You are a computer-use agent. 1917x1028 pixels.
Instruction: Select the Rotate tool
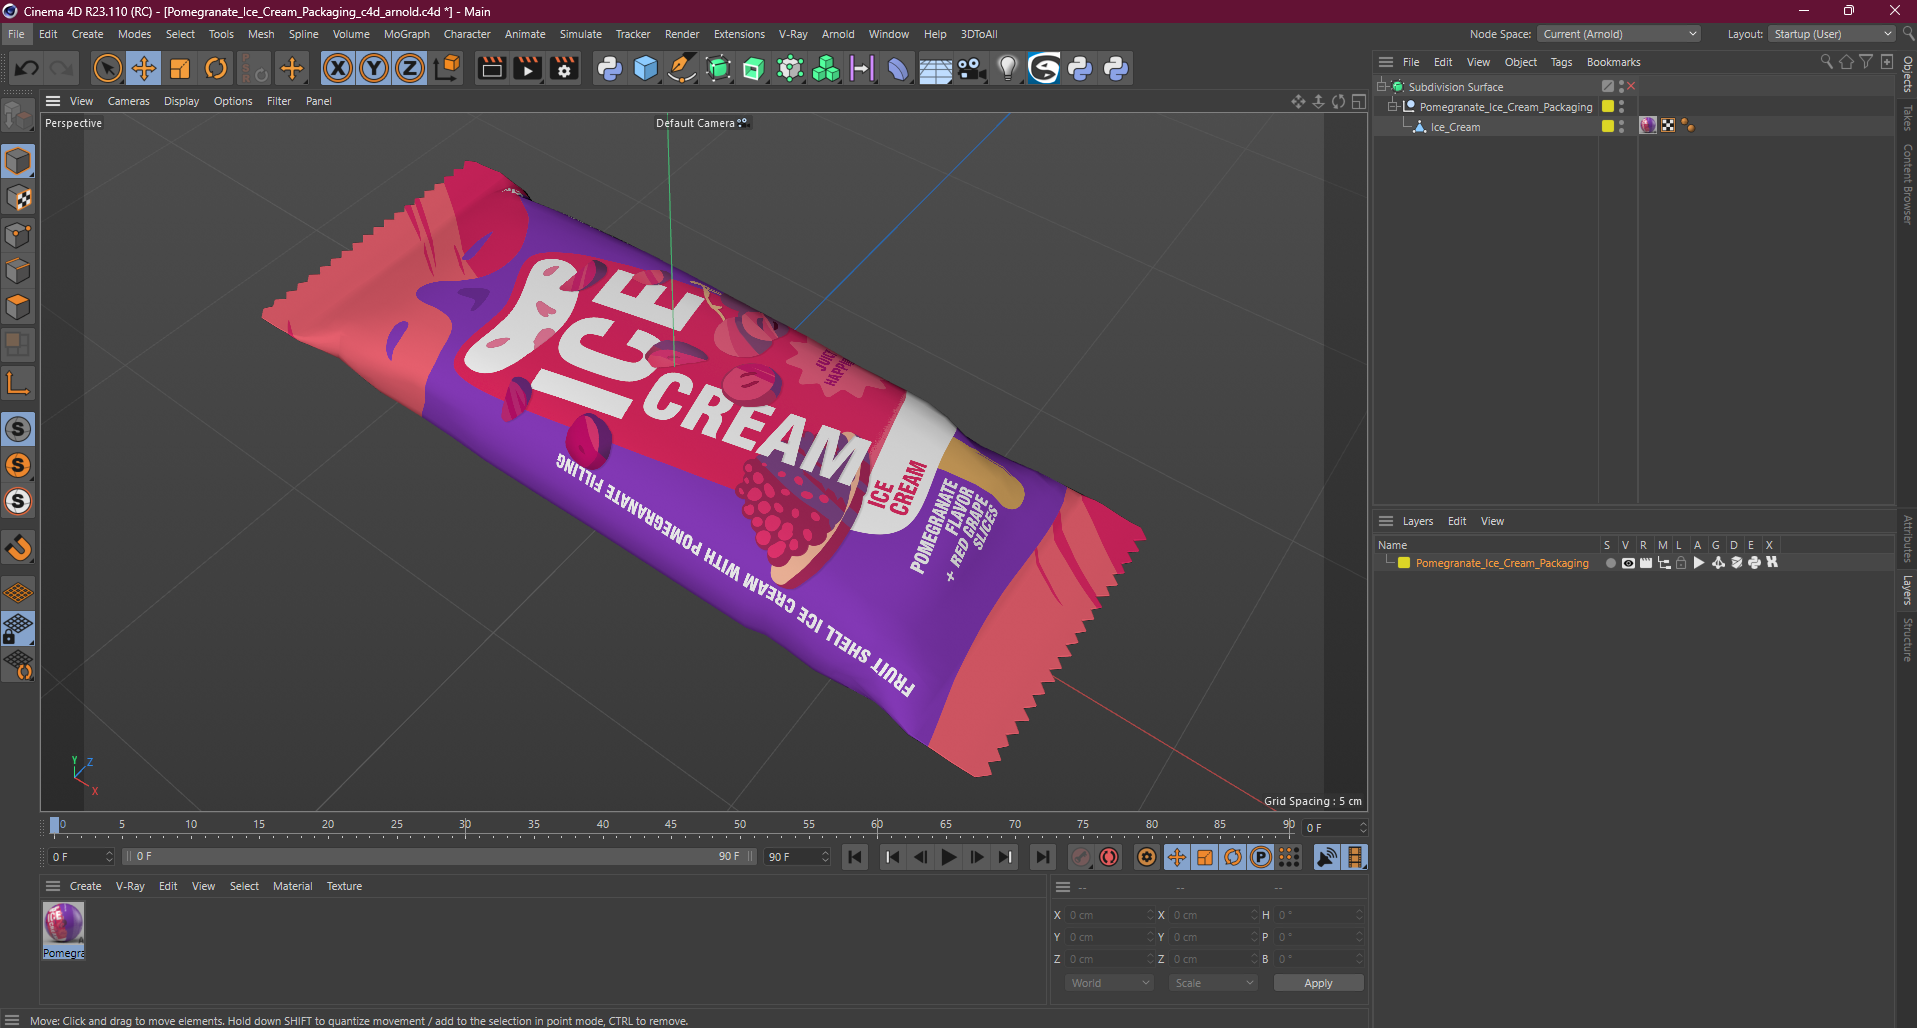tap(216, 68)
